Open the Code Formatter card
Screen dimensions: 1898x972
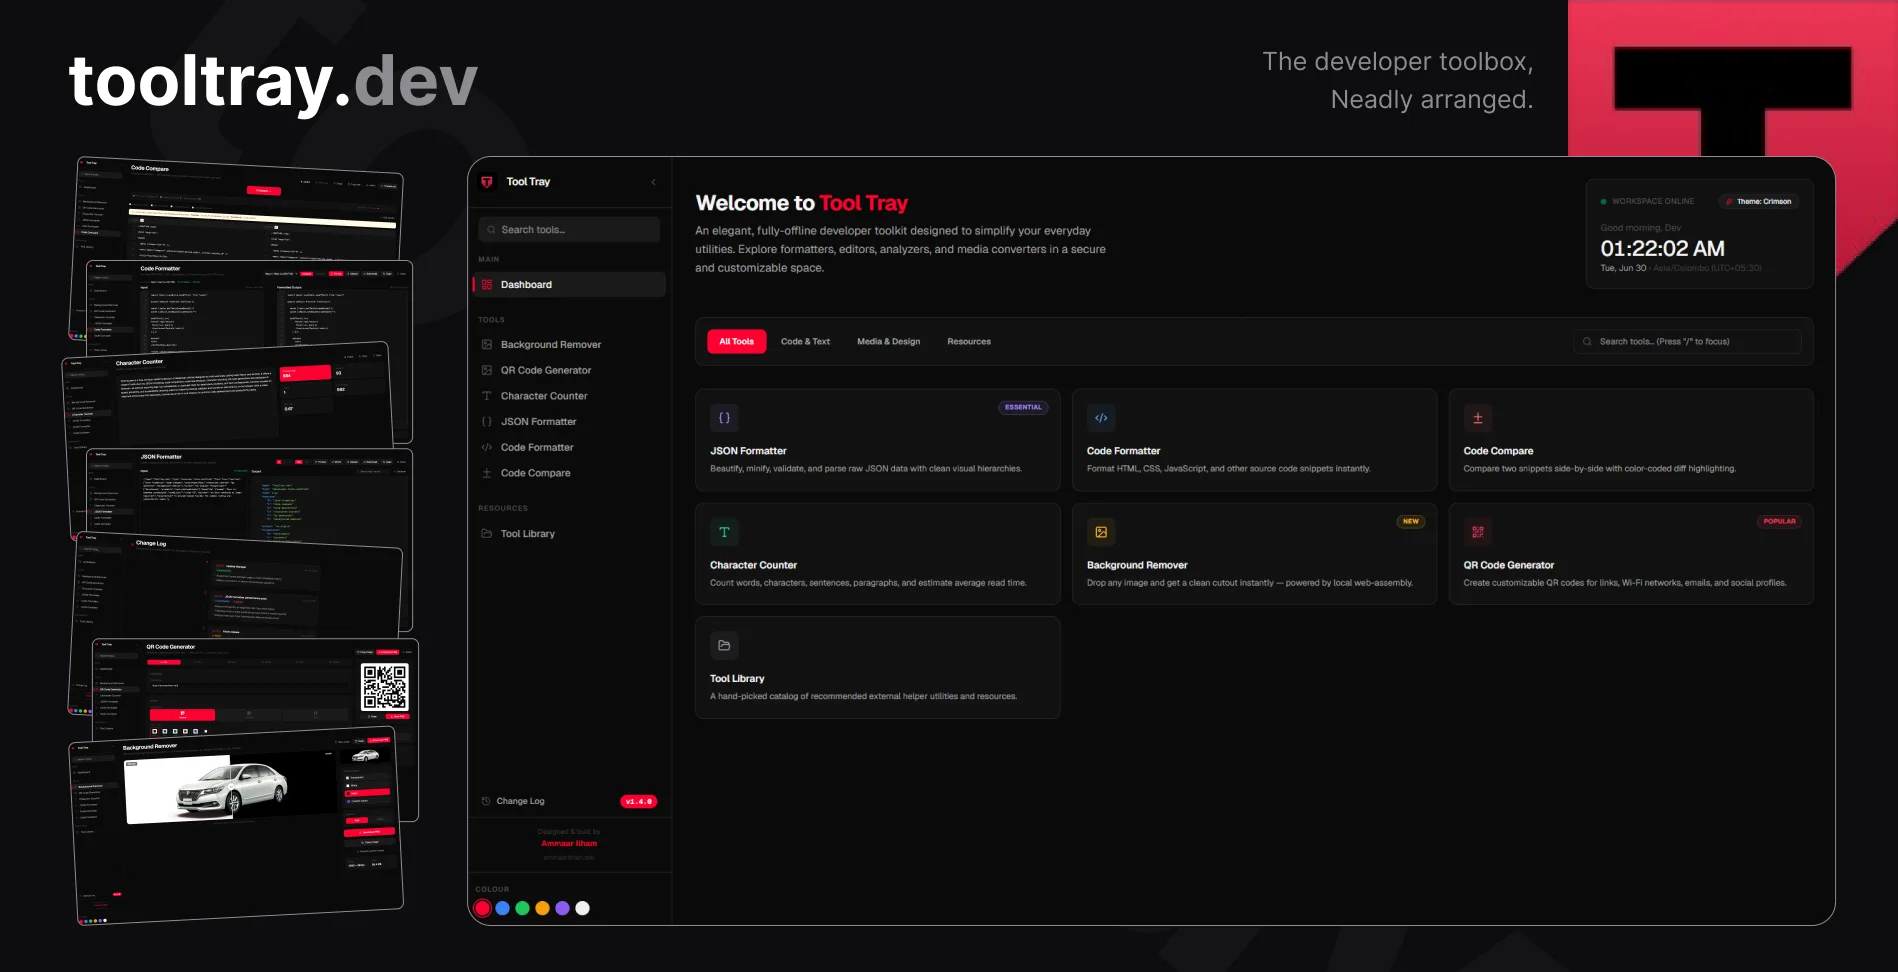pos(1254,440)
